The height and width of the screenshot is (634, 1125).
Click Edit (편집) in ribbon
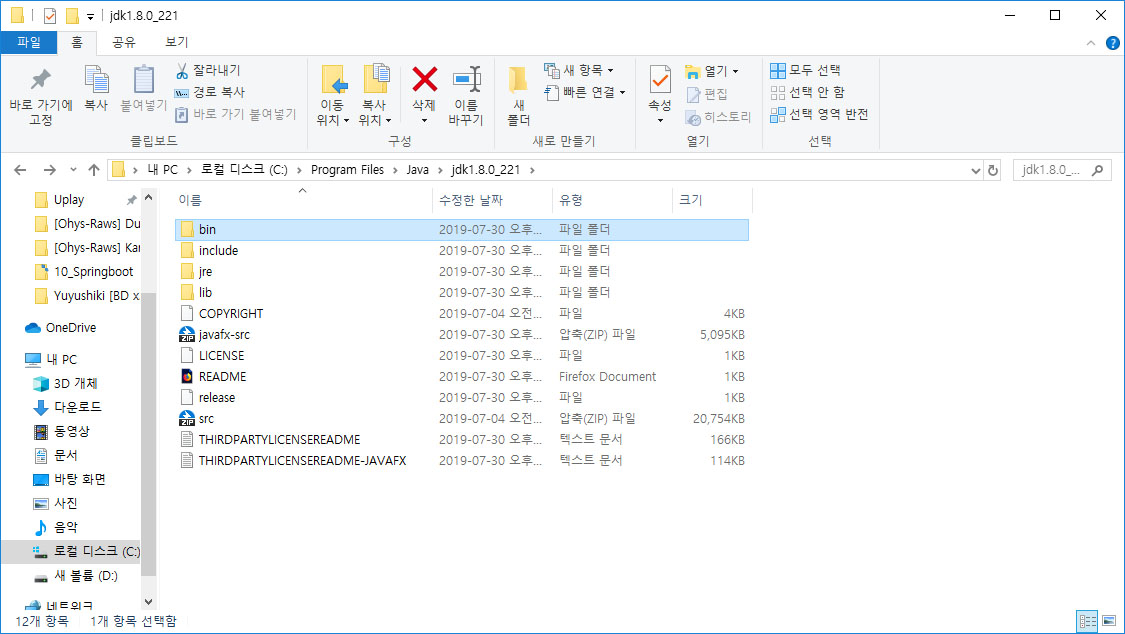point(707,94)
